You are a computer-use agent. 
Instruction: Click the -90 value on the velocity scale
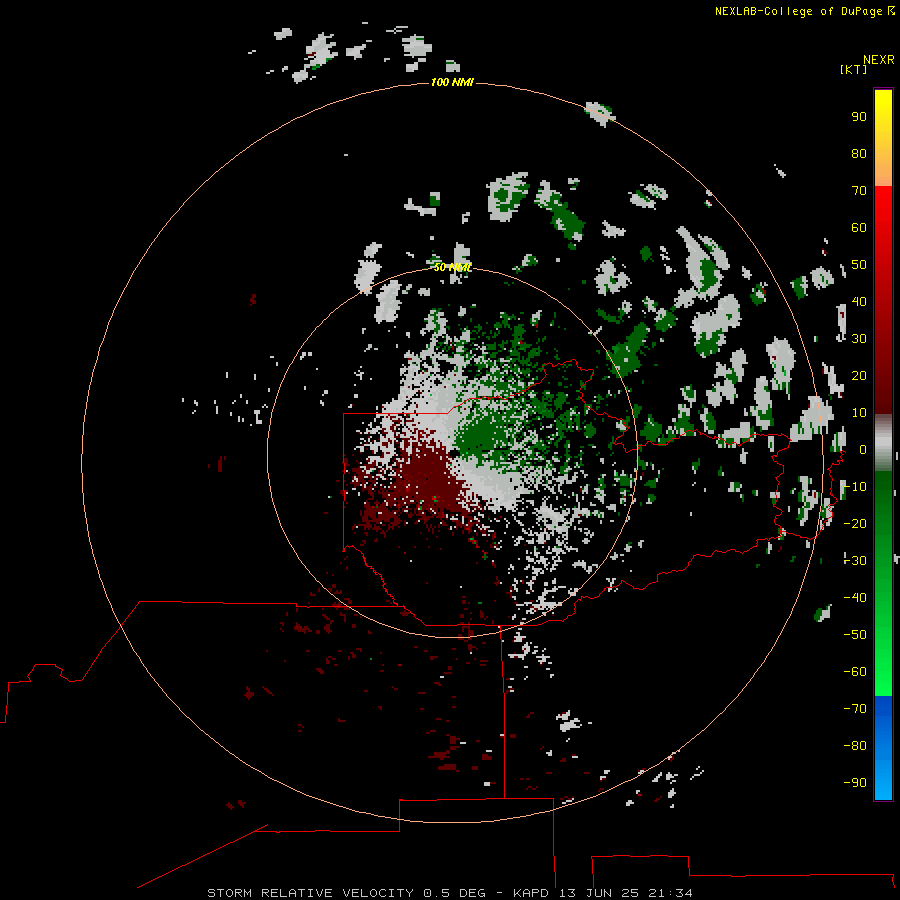(855, 782)
